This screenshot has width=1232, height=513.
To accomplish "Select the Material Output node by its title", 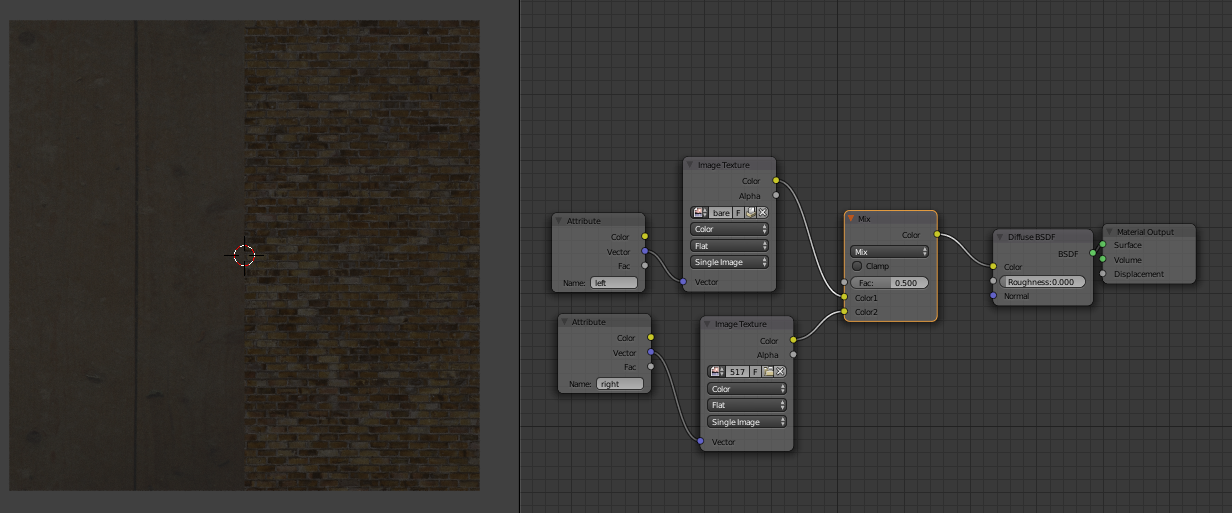I will tap(1145, 232).
